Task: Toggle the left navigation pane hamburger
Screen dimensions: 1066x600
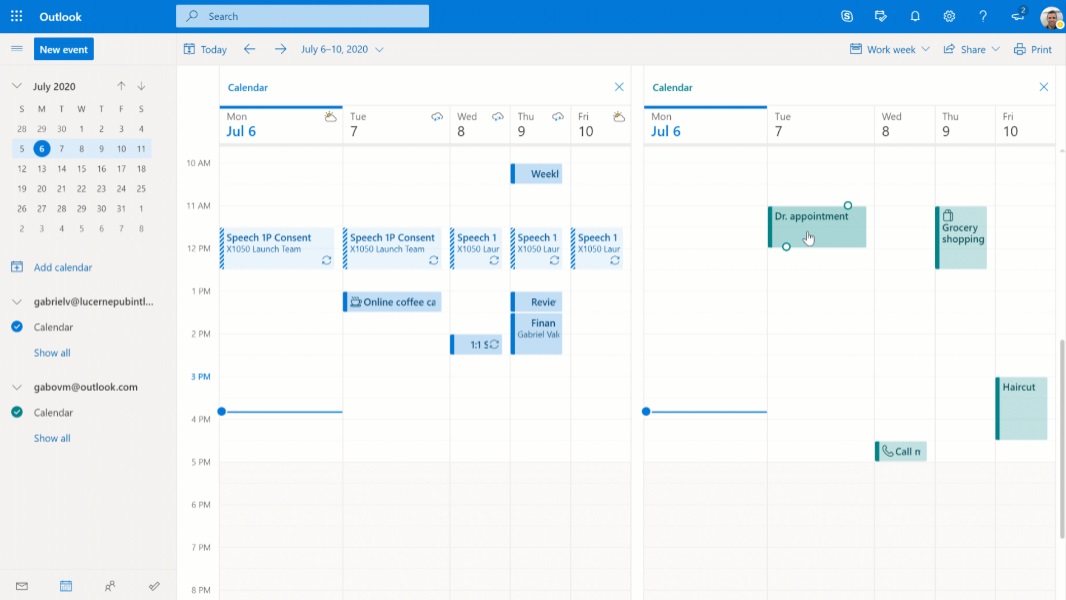Action: coord(17,48)
